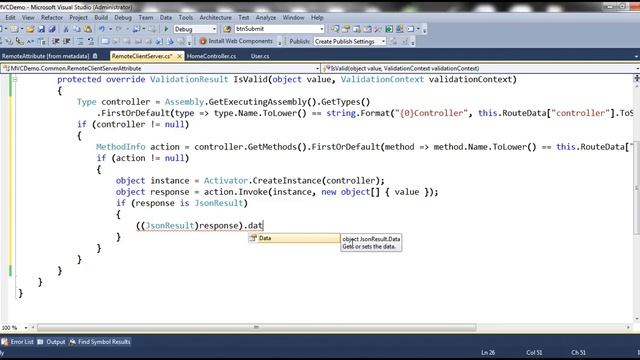Open the Help menu

click(x=317, y=18)
